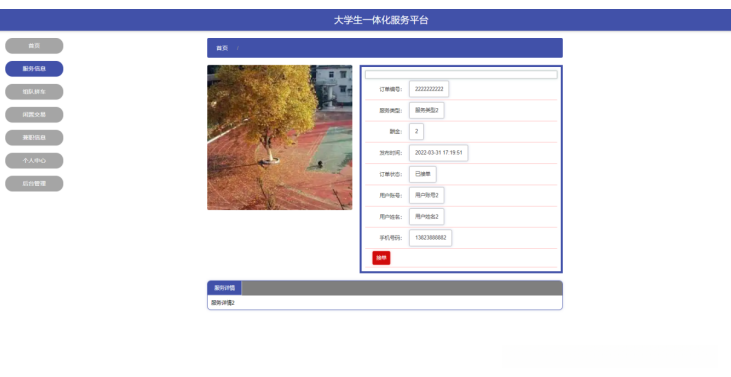Click the service type value 服务类型2

[427, 110]
